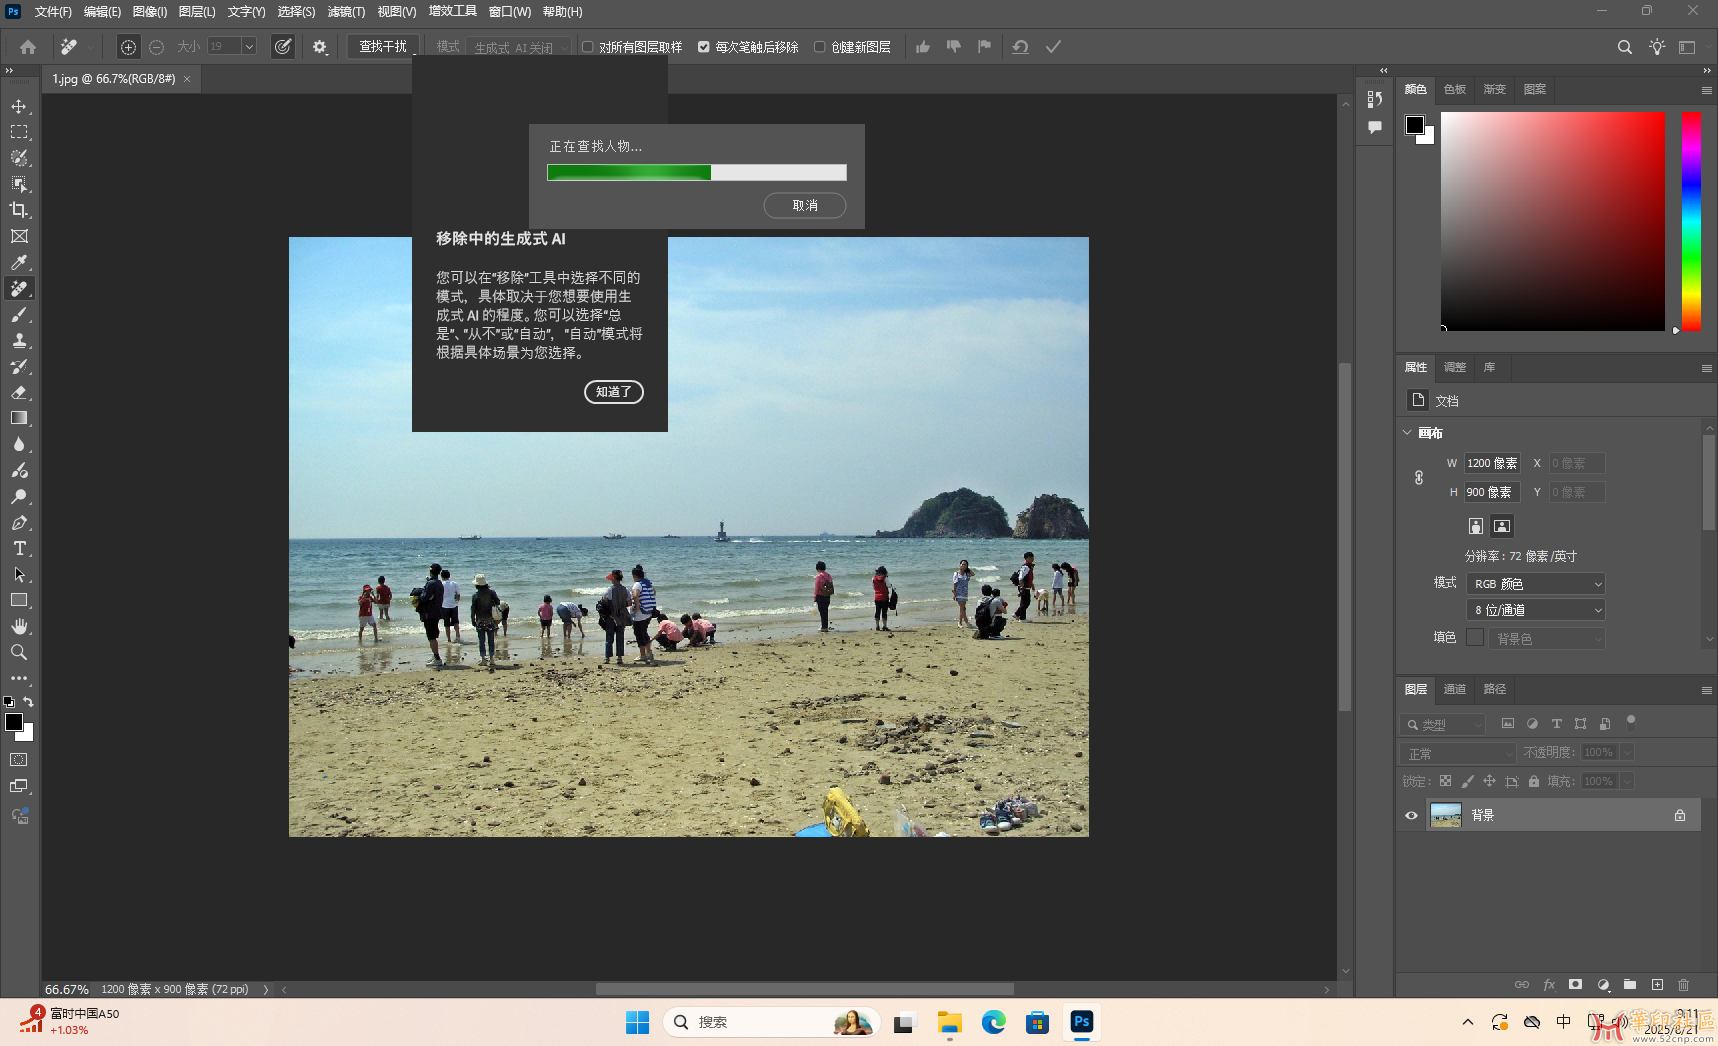Pick a color in the red color field
This screenshot has height=1046, width=1718.
pyautogui.click(x=1553, y=221)
